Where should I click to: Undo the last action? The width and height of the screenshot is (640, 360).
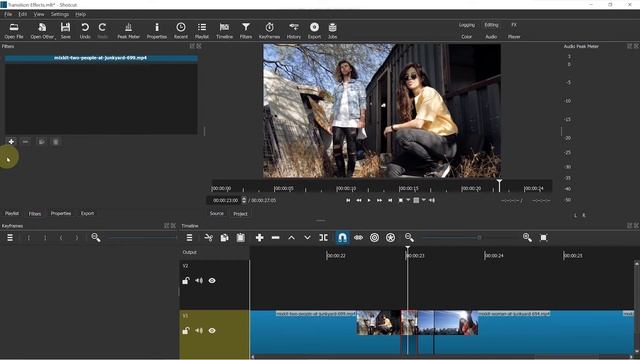[85, 31]
